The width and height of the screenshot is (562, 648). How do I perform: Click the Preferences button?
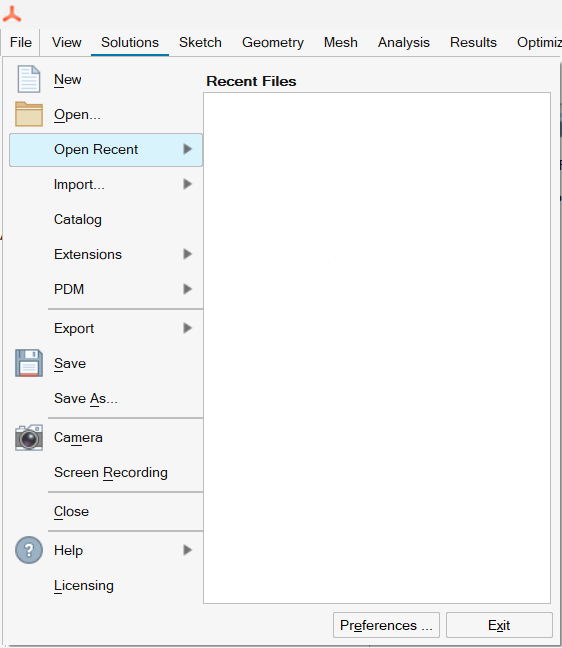[386, 625]
